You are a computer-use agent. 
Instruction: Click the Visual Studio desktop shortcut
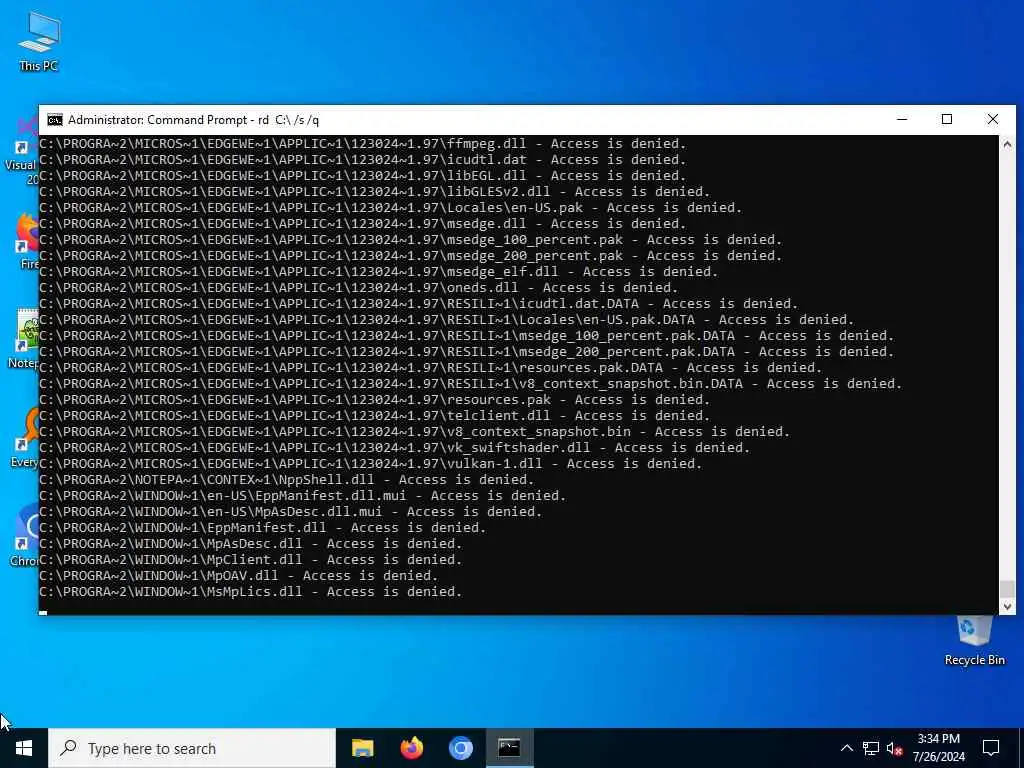(x=21, y=150)
